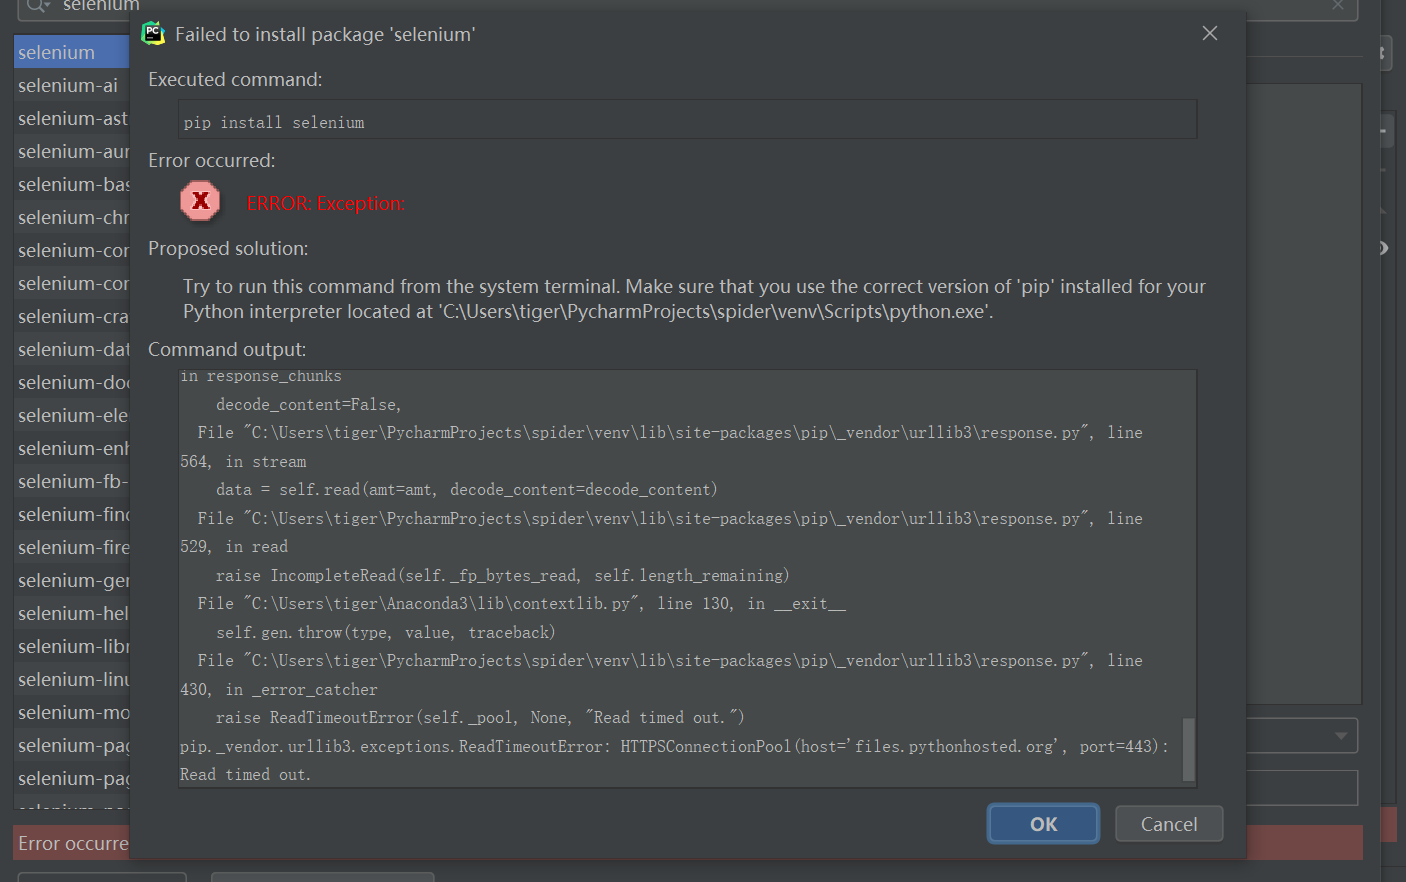Screen dimensions: 1406x882
Task: Select 'selenium-chr' package entry
Action: [71, 217]
